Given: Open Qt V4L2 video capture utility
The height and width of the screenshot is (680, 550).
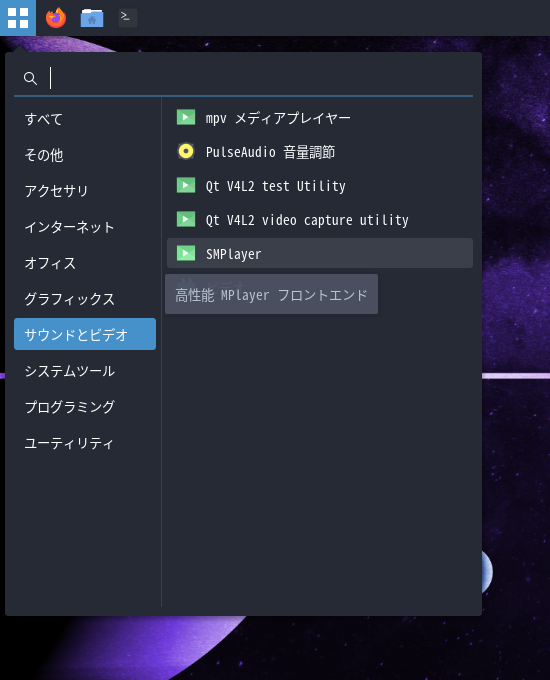Looking at the screenshot, I should (320, 219).
